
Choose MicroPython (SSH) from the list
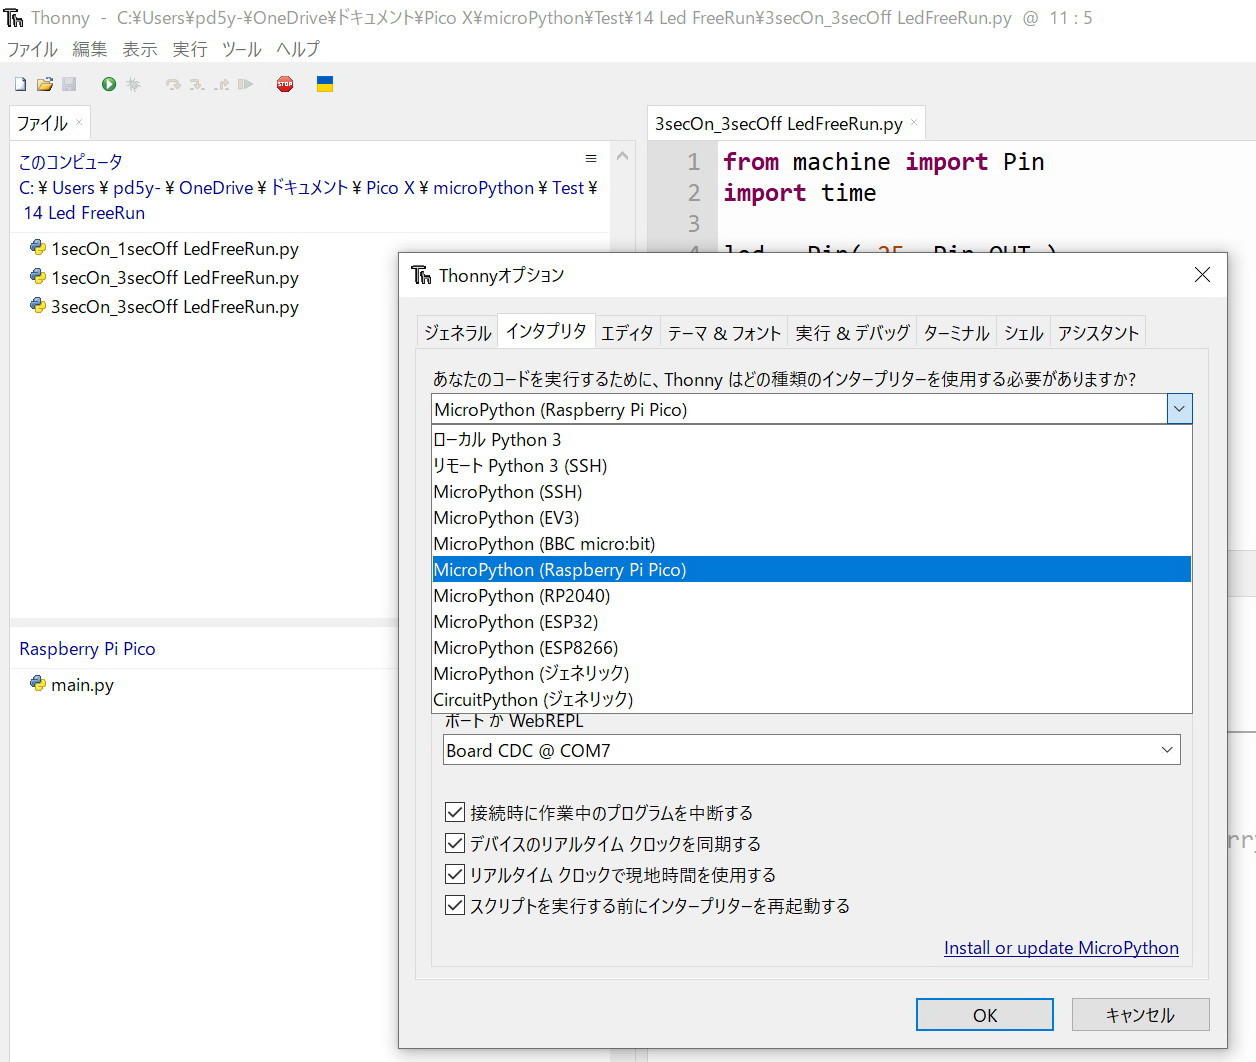click(x=812, y=492)
